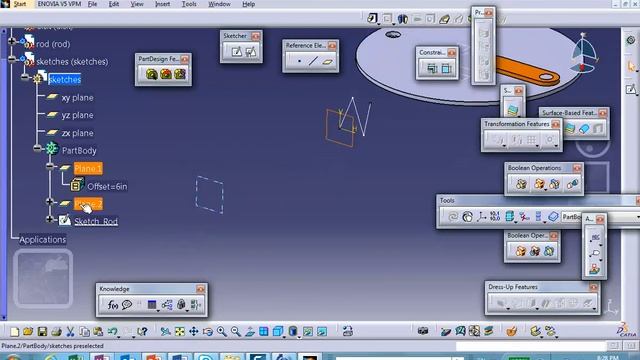
Task: Select the Line tool in Reference Elements
Action: (313, 61)
